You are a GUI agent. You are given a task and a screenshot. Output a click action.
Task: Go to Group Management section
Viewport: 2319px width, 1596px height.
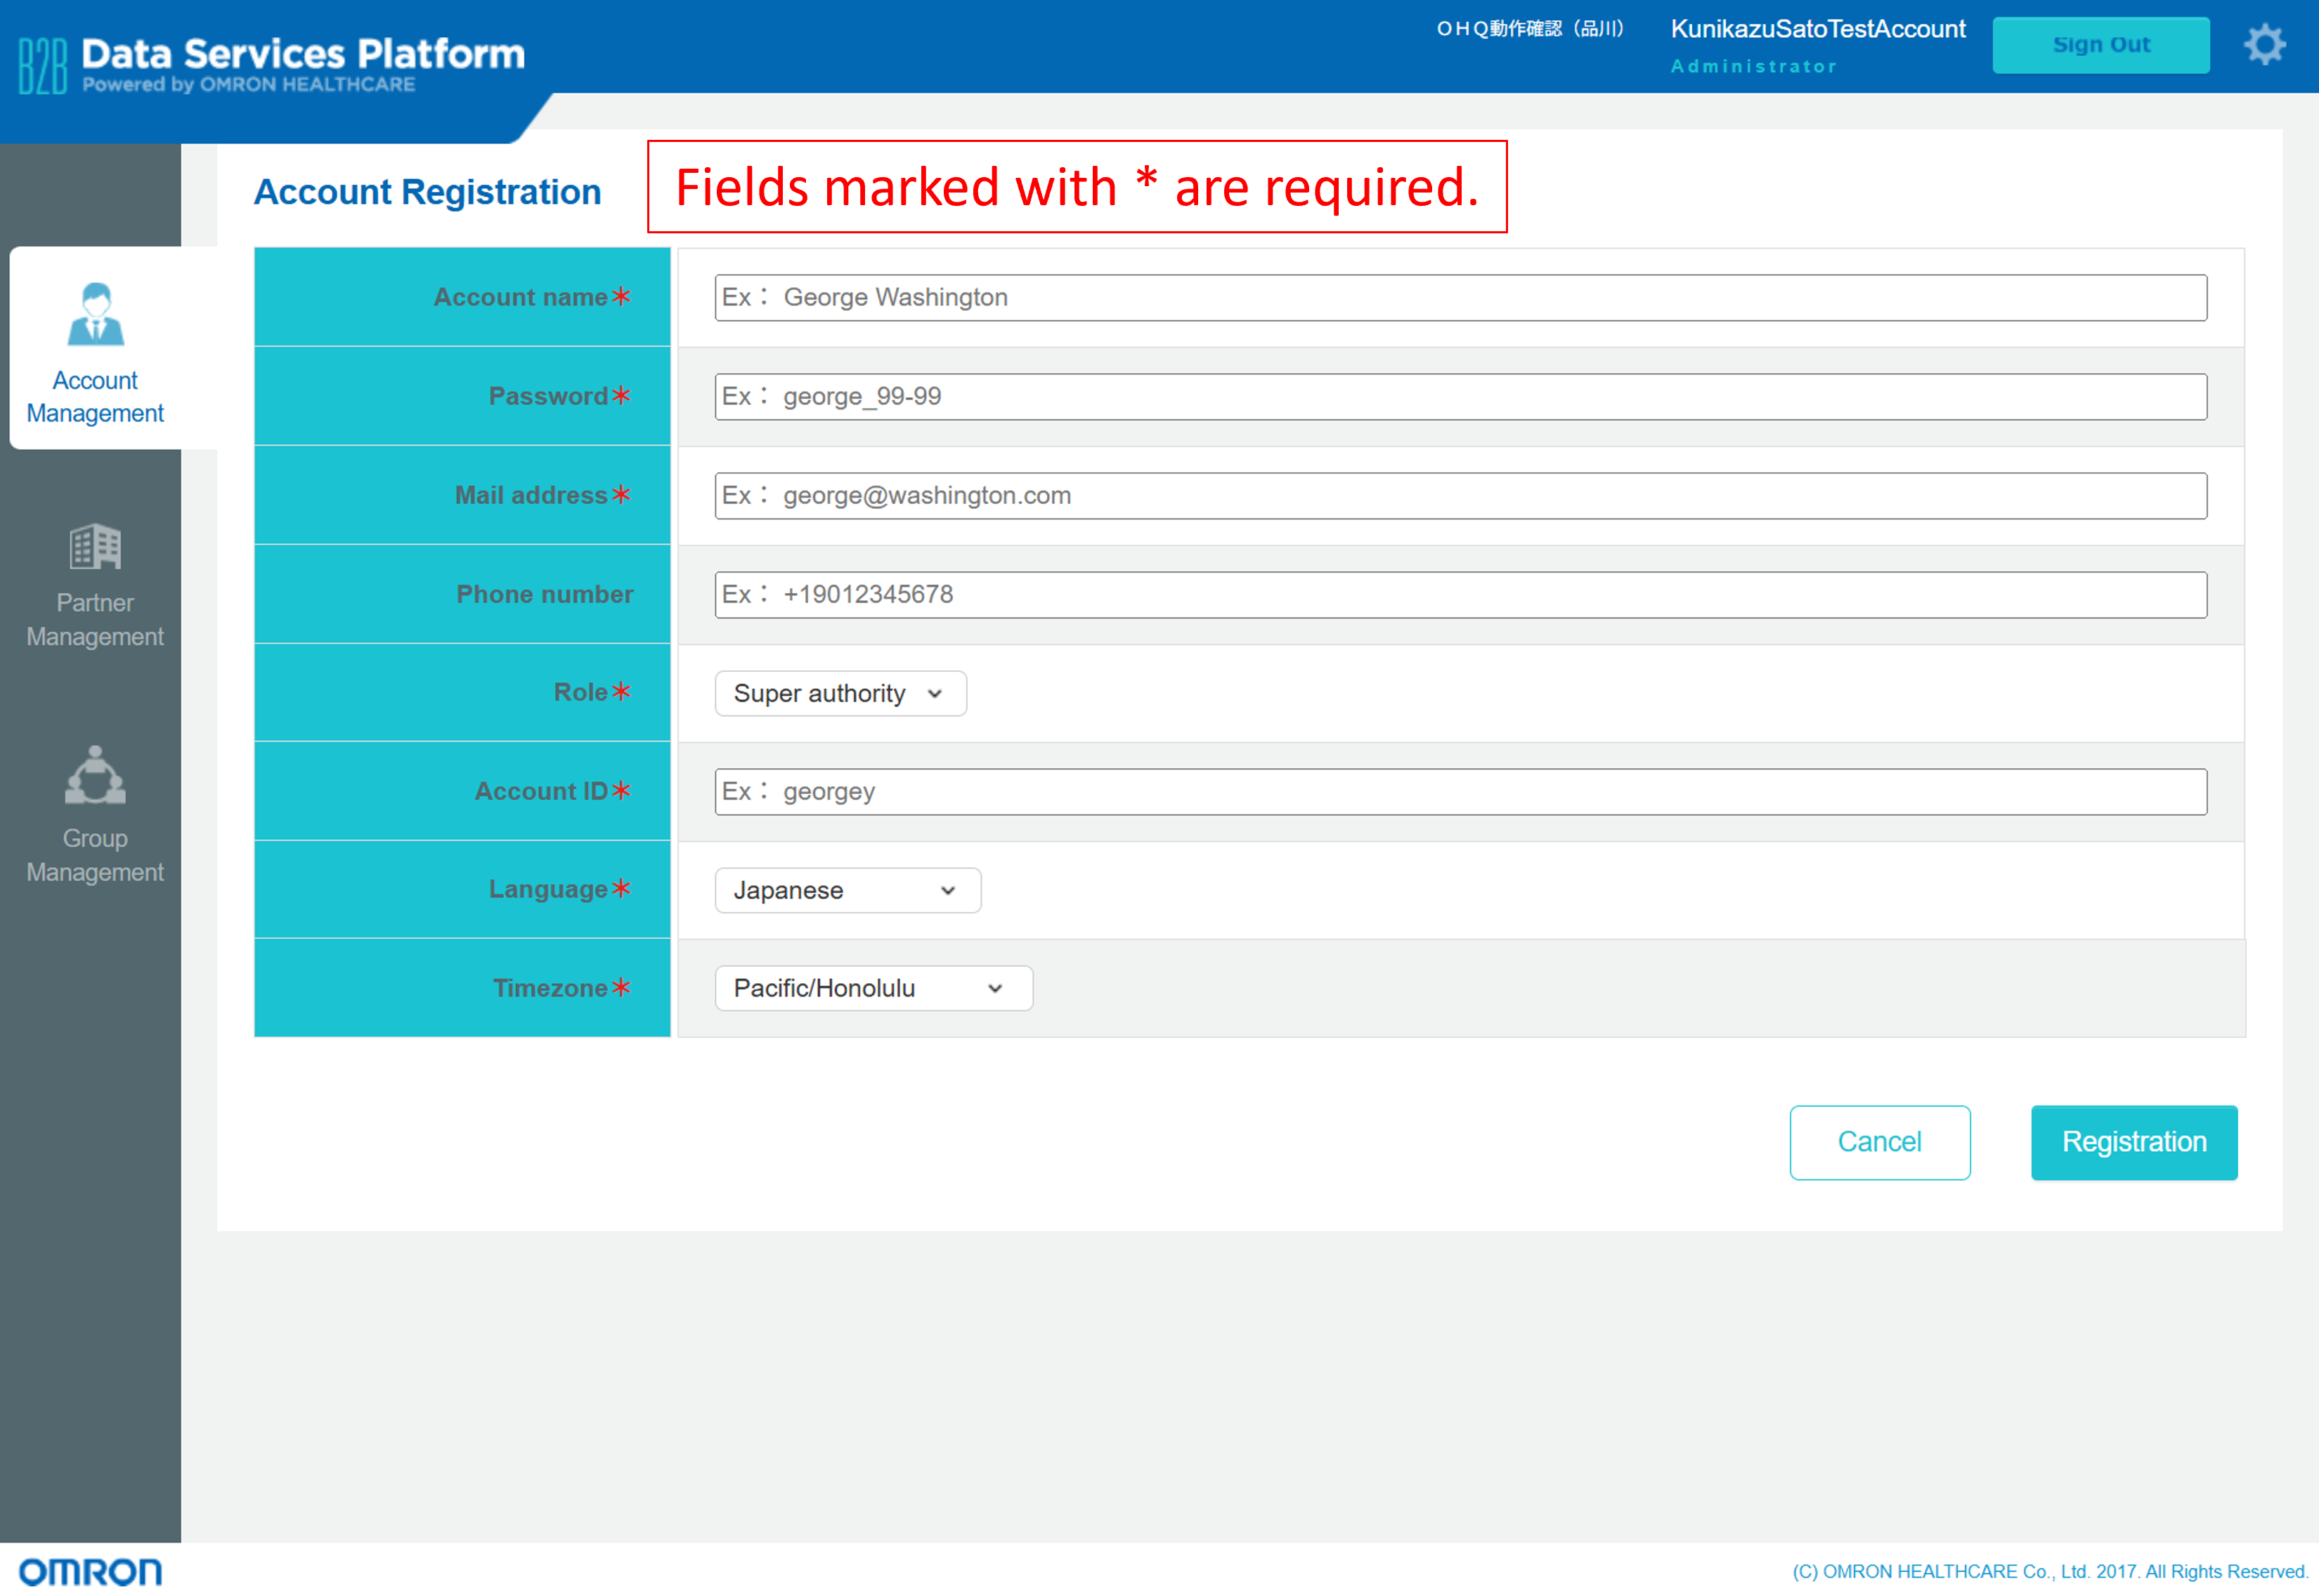(x=95, y=855)
